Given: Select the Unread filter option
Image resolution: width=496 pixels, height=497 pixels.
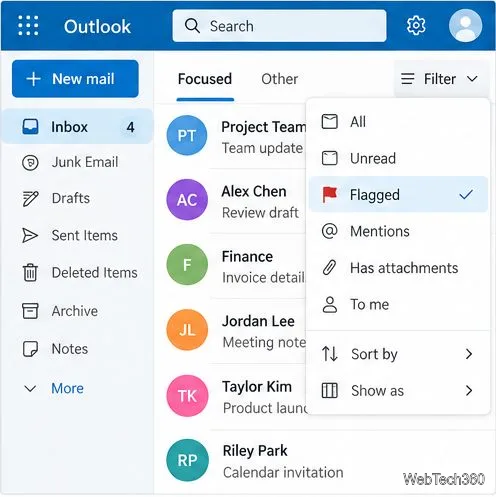Looking at the screenshot, I should coord(398,158).
